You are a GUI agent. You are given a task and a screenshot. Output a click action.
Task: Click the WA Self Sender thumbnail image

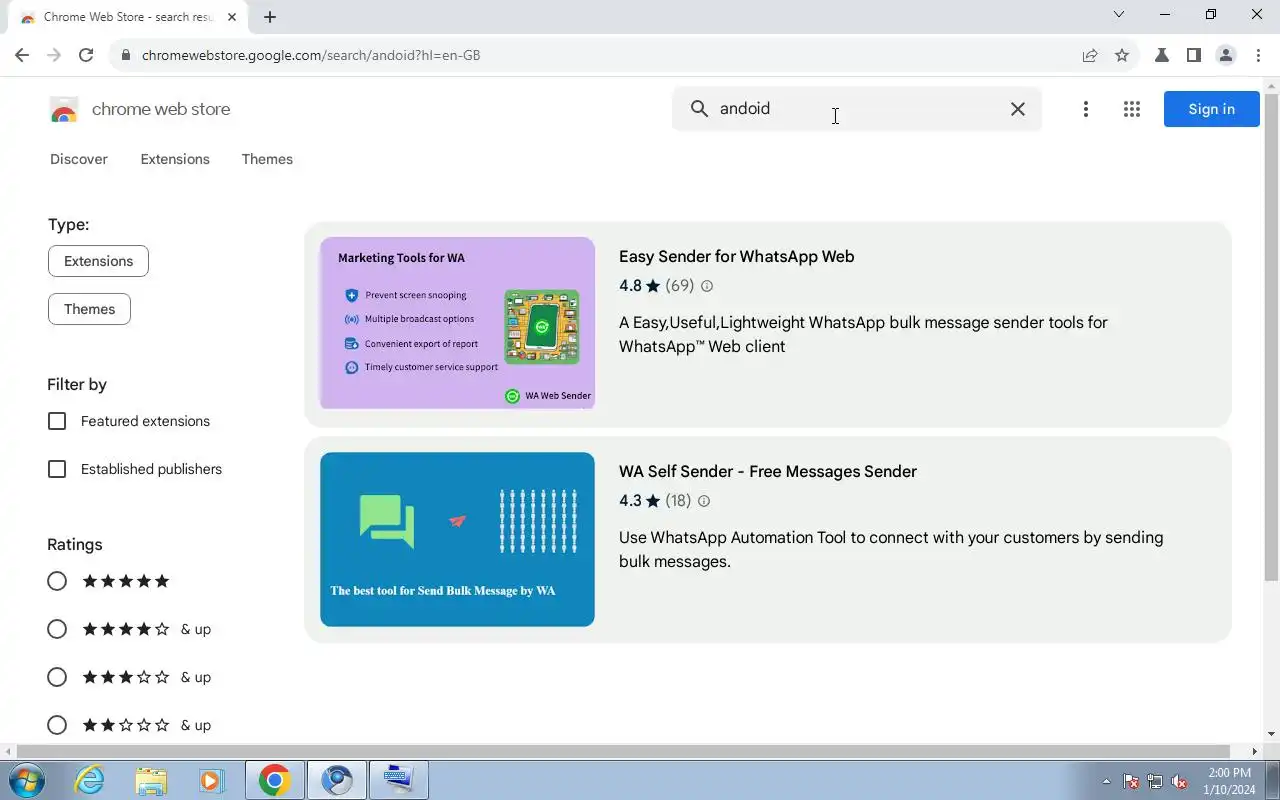457,539
